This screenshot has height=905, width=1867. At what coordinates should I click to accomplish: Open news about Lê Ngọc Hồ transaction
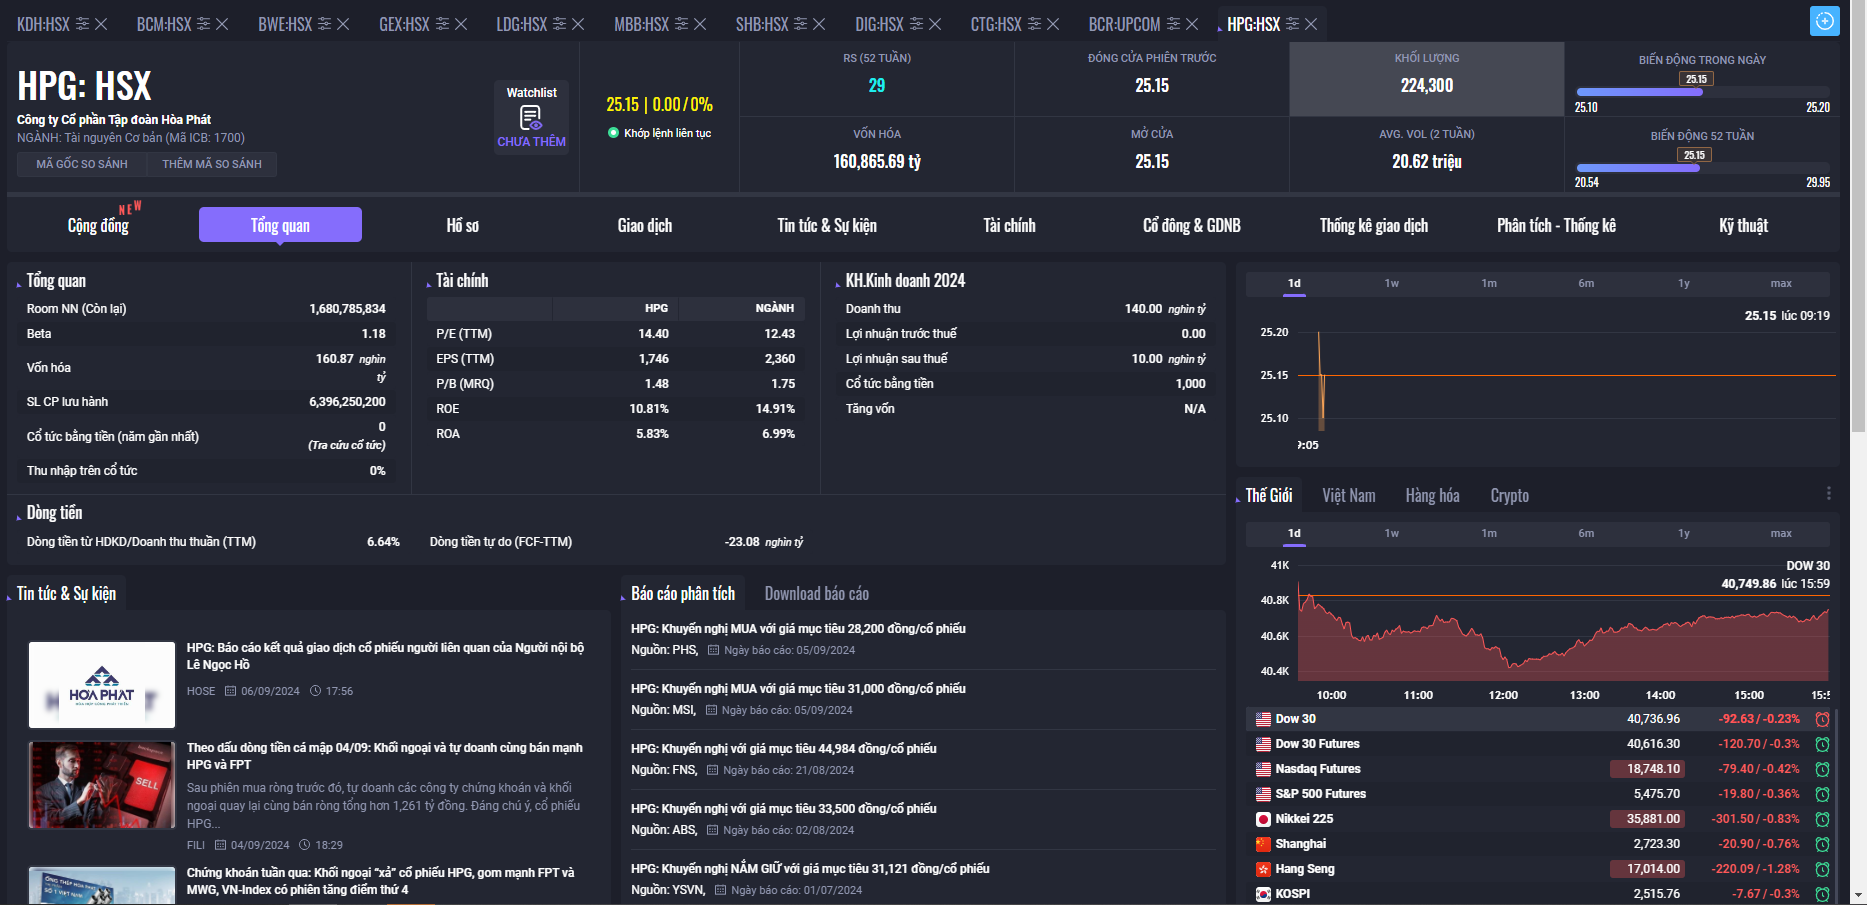[x=385, y=656]
